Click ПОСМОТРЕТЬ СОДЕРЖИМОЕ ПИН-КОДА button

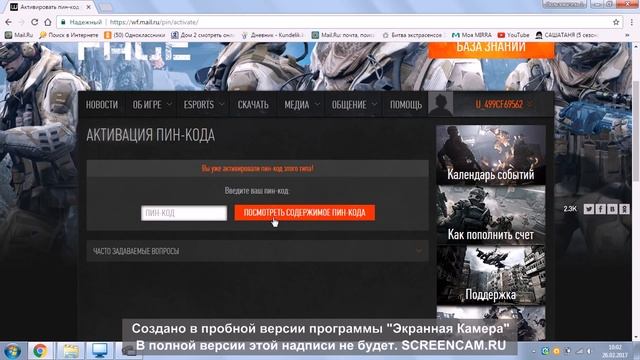tap(304, 213)
